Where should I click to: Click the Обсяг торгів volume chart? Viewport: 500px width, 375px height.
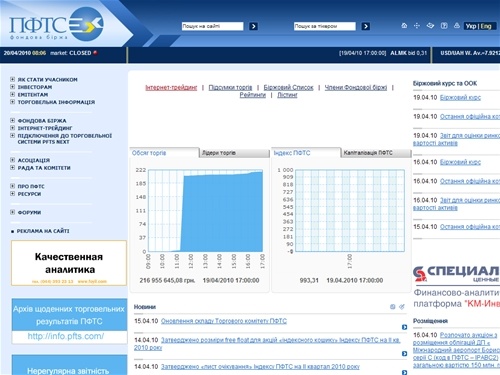(x=206, y=211)
